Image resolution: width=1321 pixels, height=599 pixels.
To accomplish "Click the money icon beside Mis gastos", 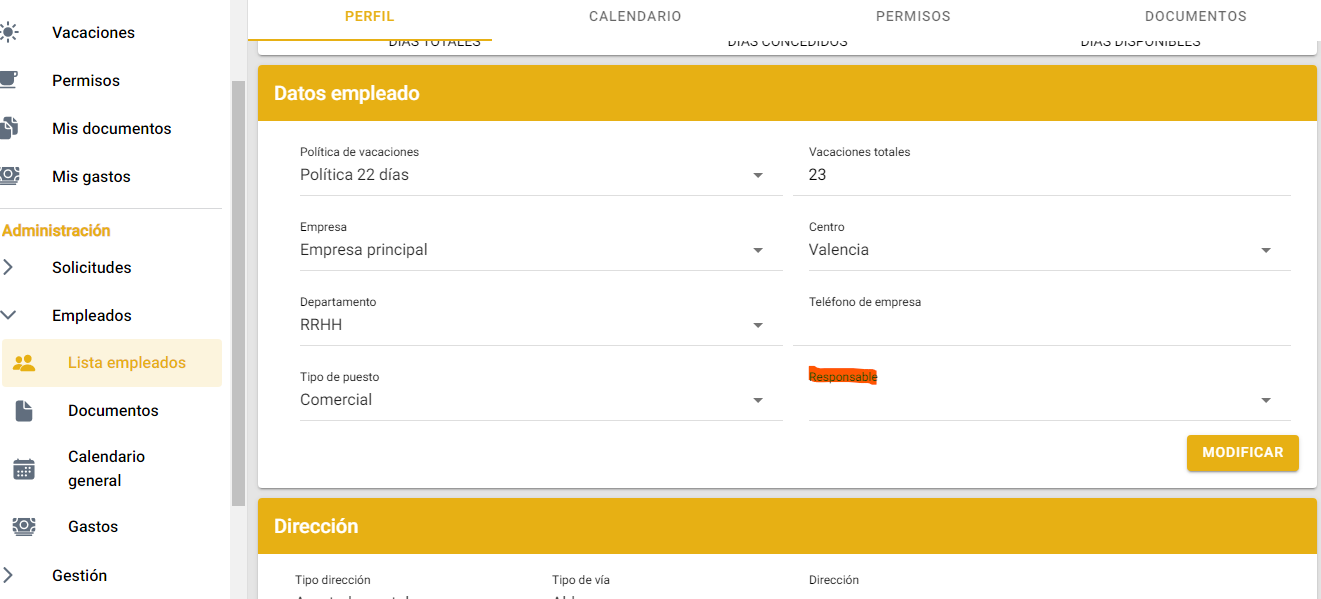I will [x=8, y=176].
